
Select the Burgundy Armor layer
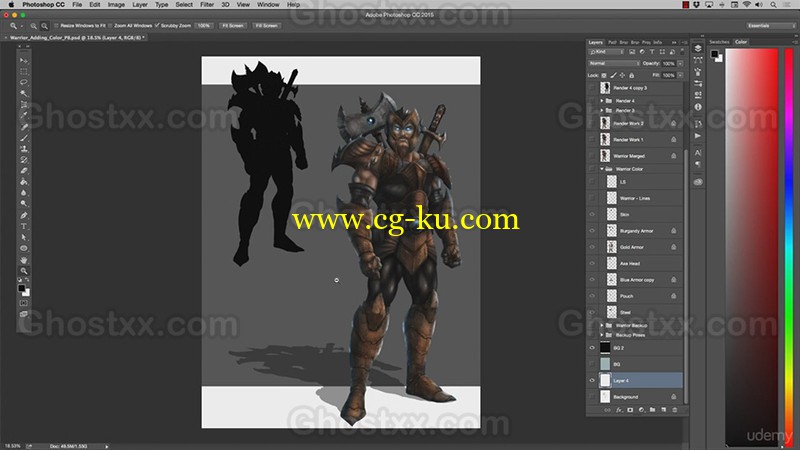pos(636,231)
